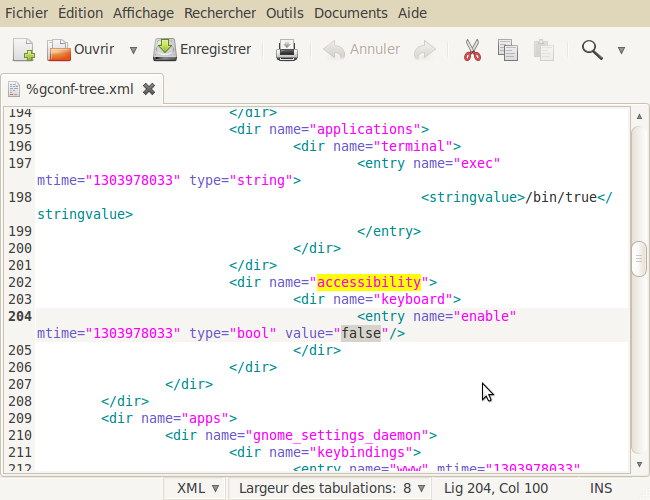Screen dimensions: 650x500
Task: Undo with the Annuler button
Action: pos(361,49)
